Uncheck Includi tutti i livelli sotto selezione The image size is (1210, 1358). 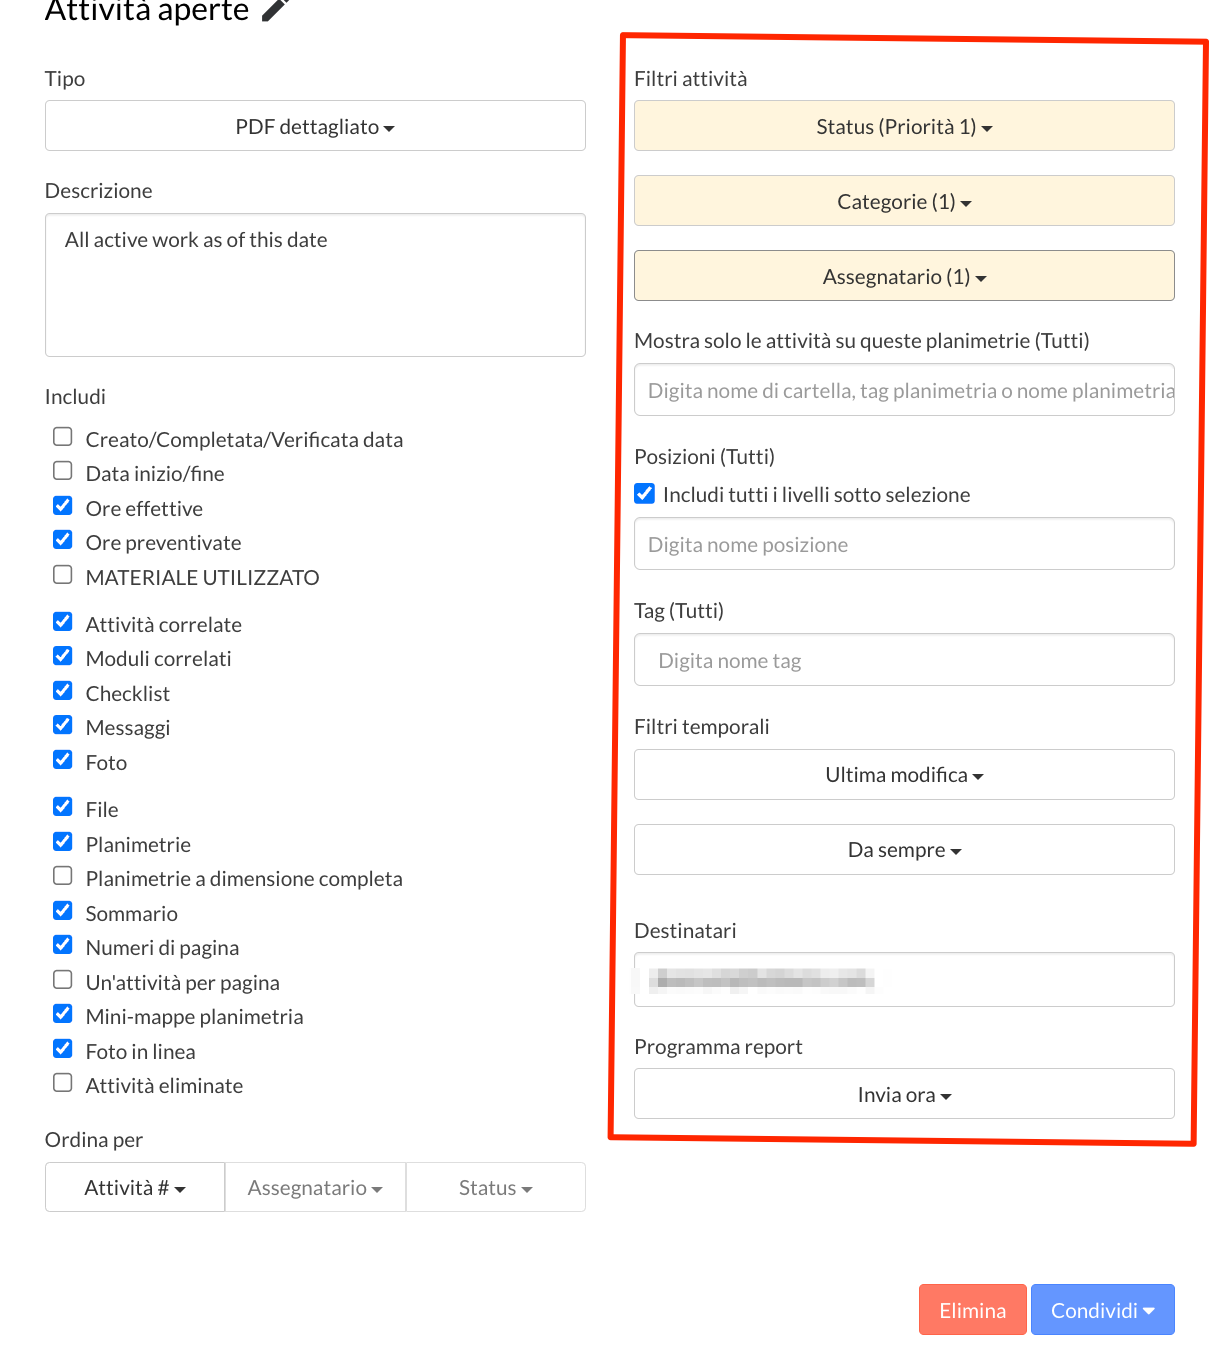pyautogui.click(x=645, y=494)
